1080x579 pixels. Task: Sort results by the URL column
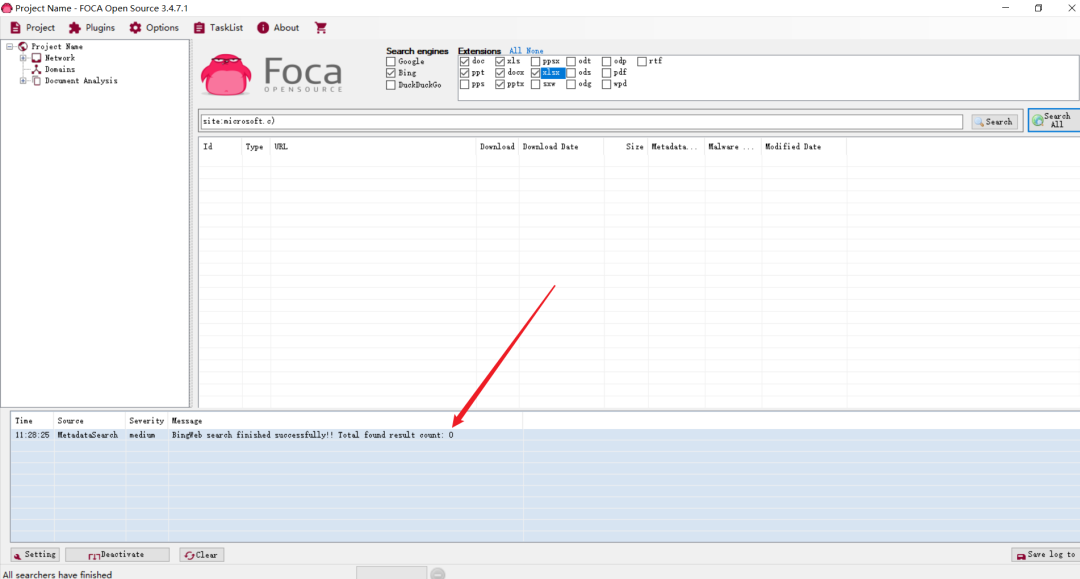coord(373,147)
